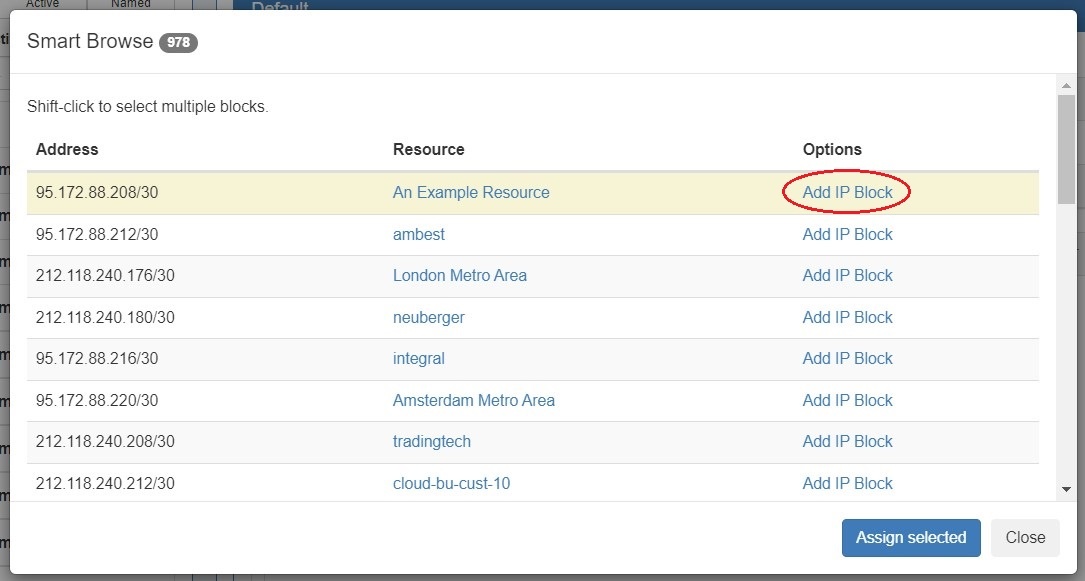Viewport: 1085px width, 581px height.
Task: Open London Metro Area resource
Action: point(459,276)
